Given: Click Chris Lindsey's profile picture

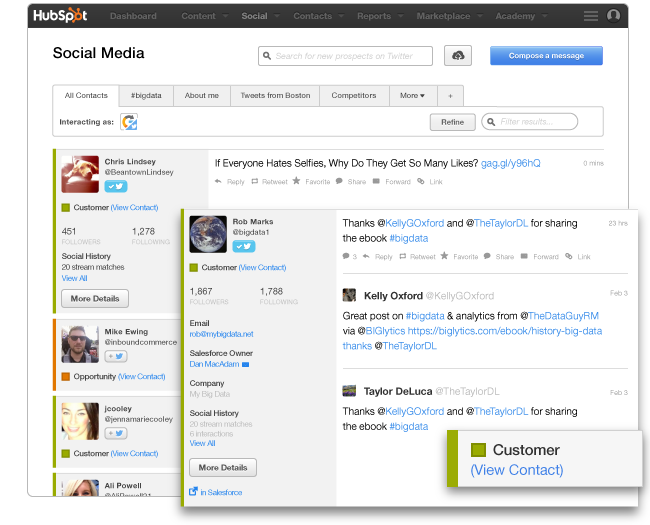Looking at the screenshot, I should point(80,174).
